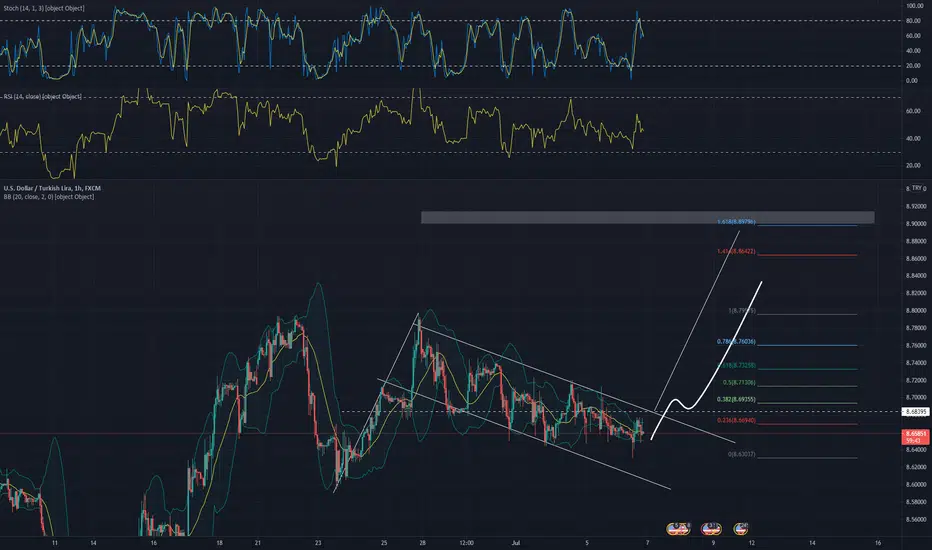Click the 25 date on time axis
Viewport: 932px width, 550px height.
tap(384, 543)
